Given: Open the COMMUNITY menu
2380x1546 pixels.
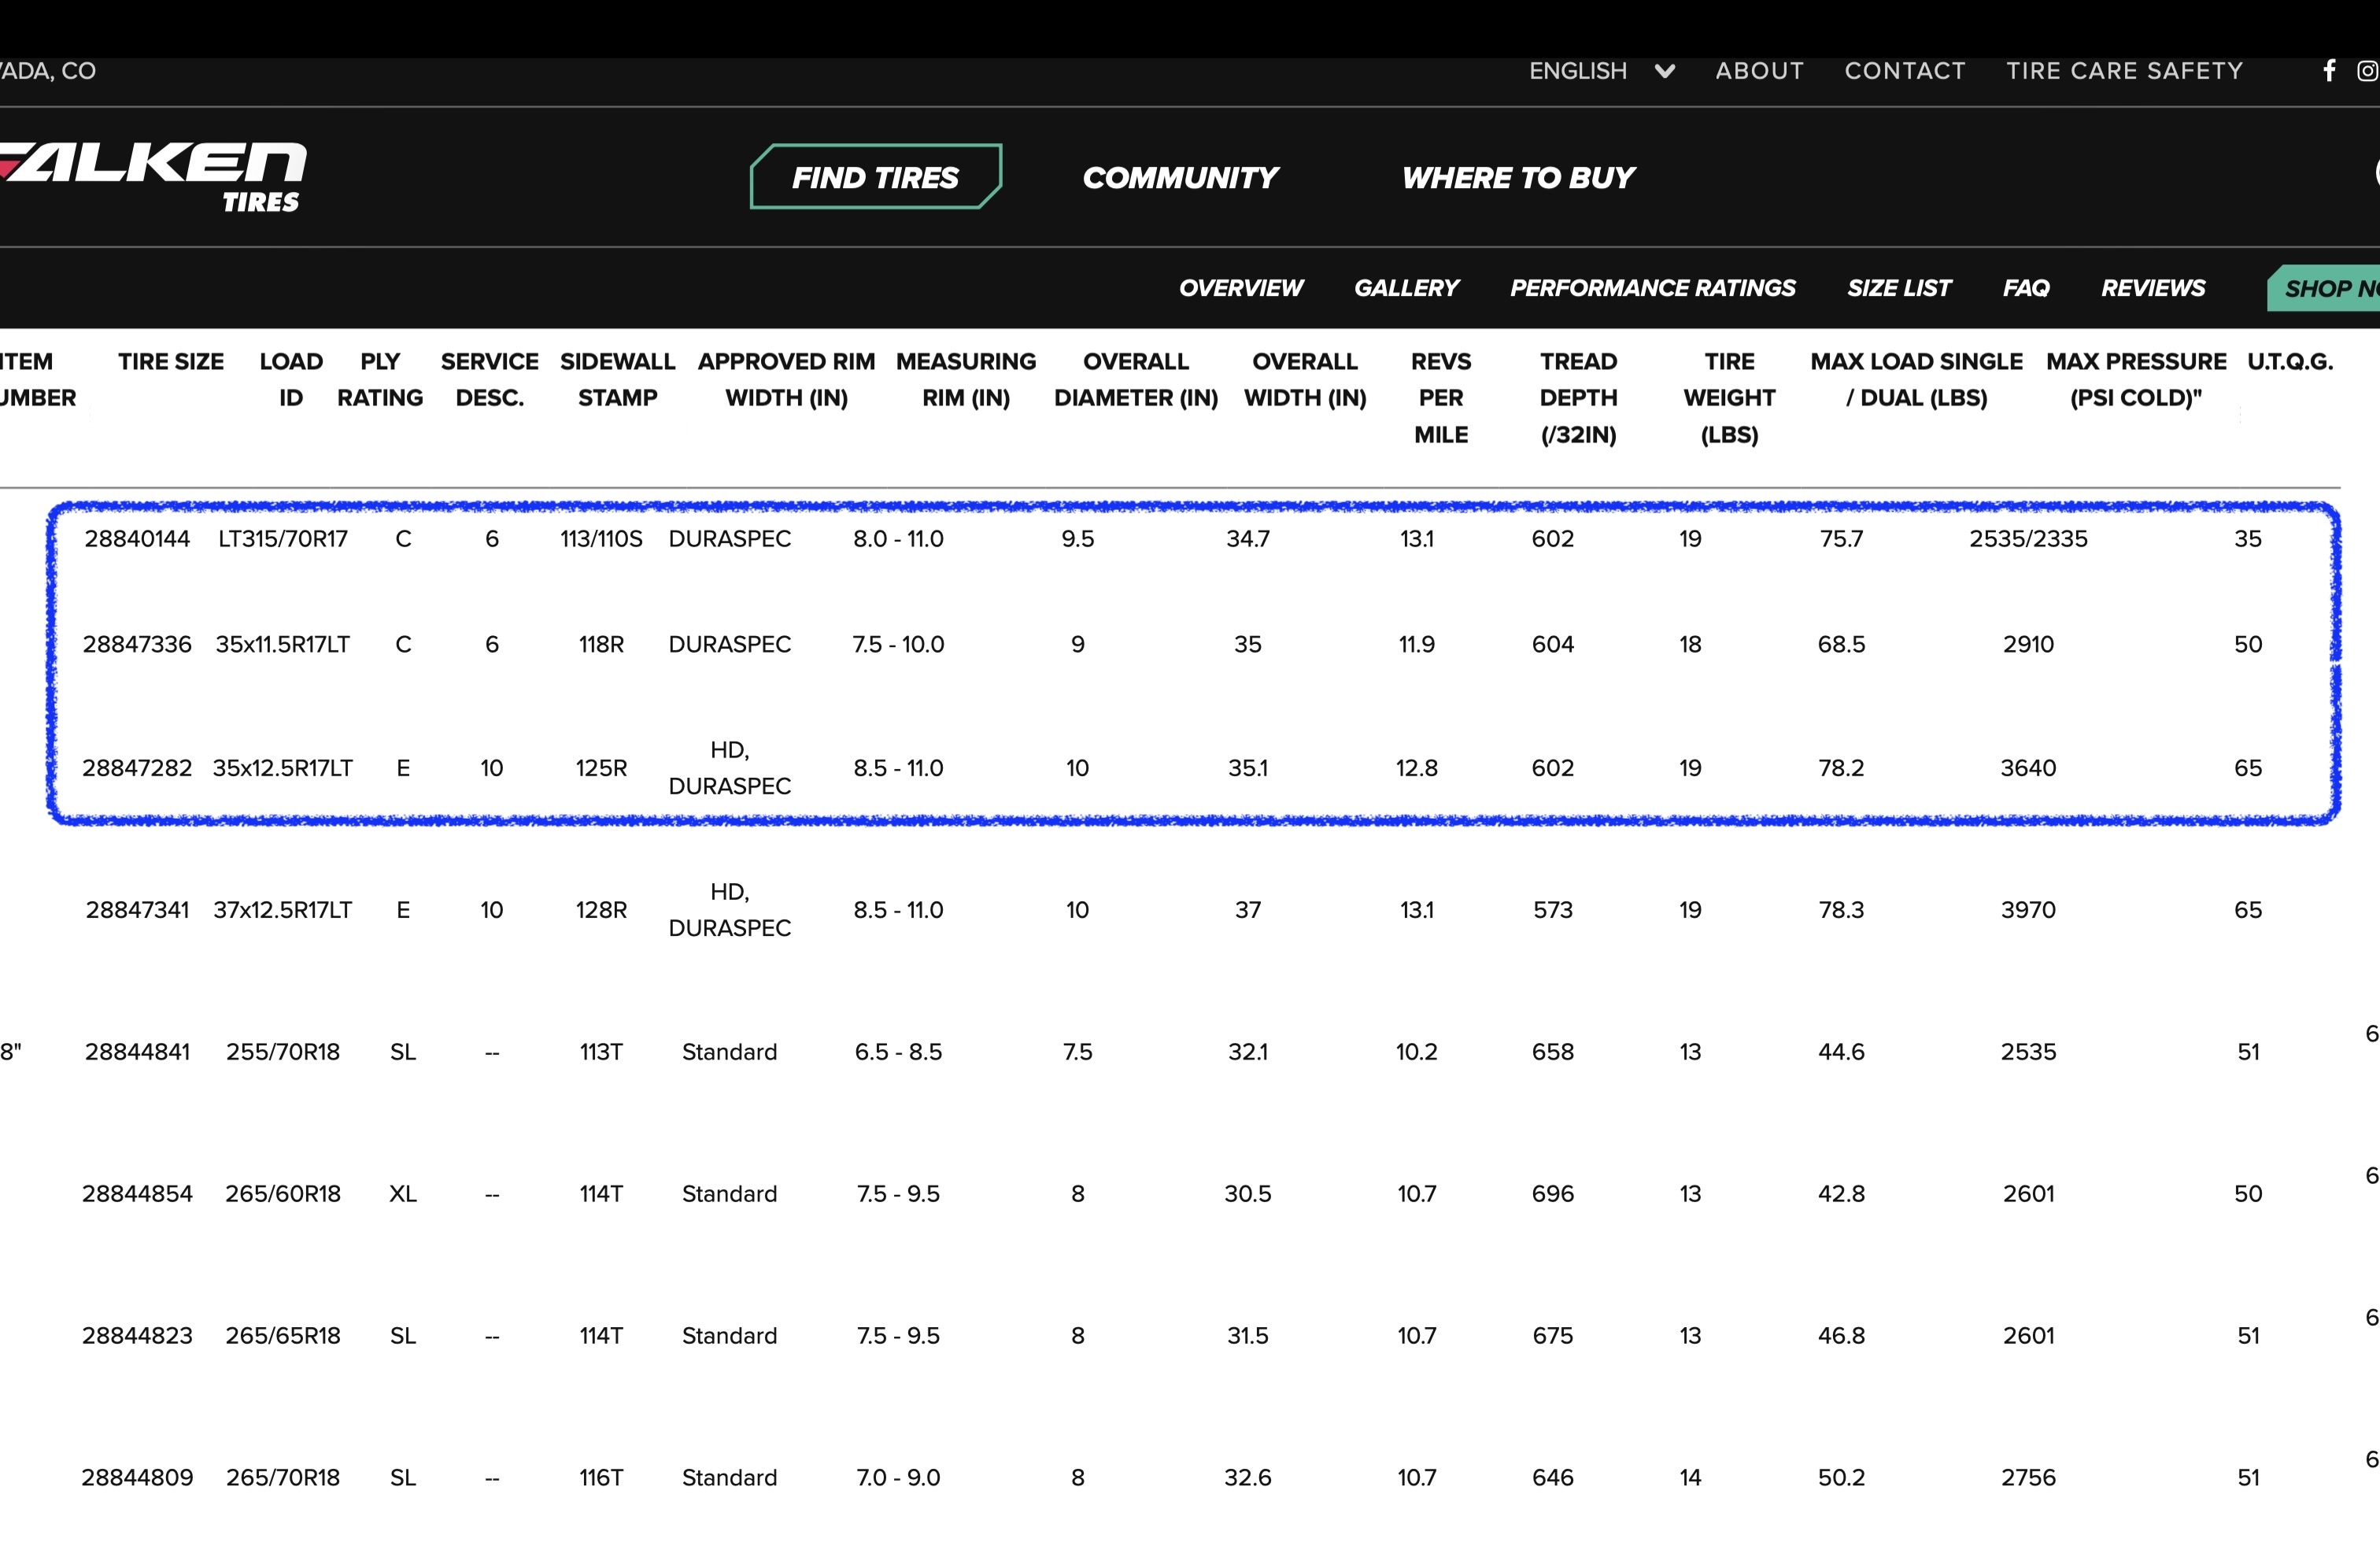Looking at the screenshot, I should (x=1180, y=177).
